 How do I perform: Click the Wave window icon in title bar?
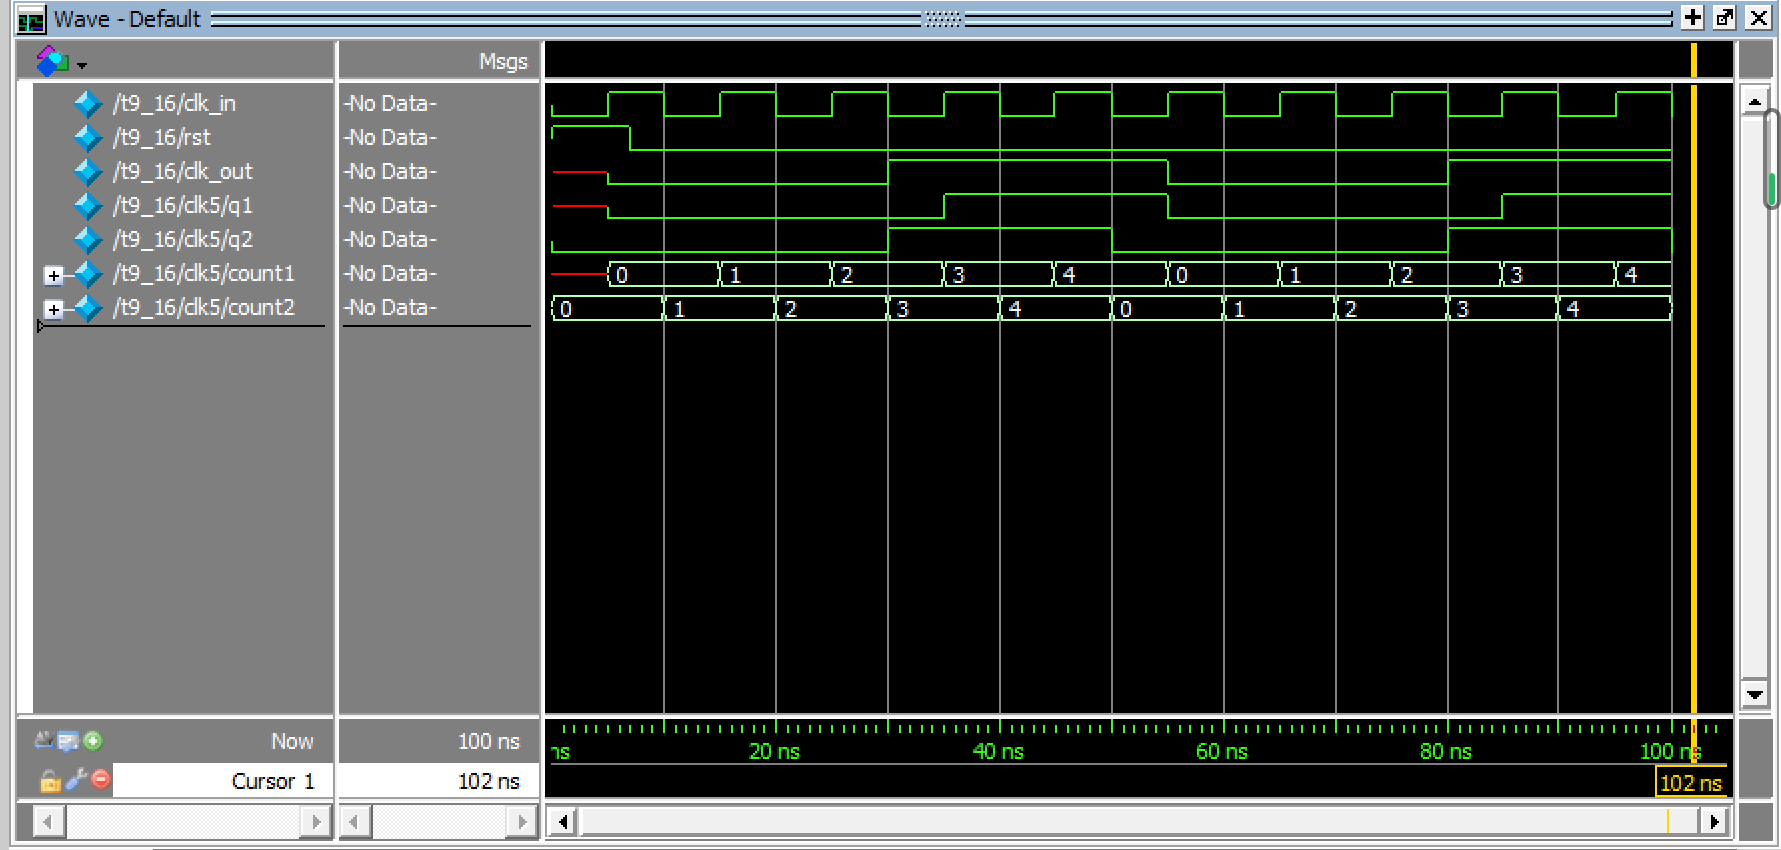click(x=31, y=19)
